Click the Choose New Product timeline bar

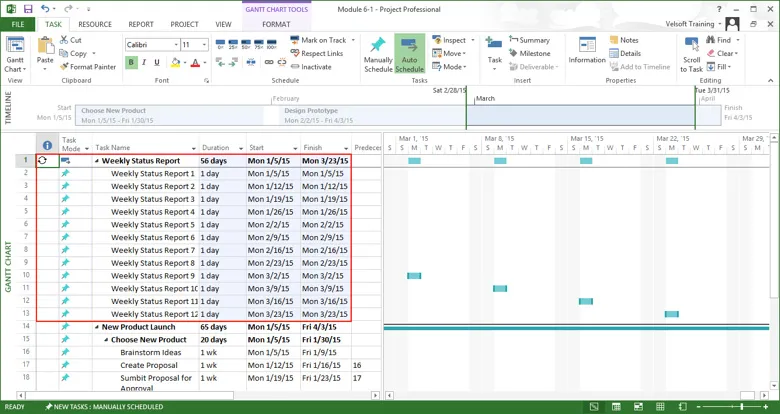click(170, 115)
